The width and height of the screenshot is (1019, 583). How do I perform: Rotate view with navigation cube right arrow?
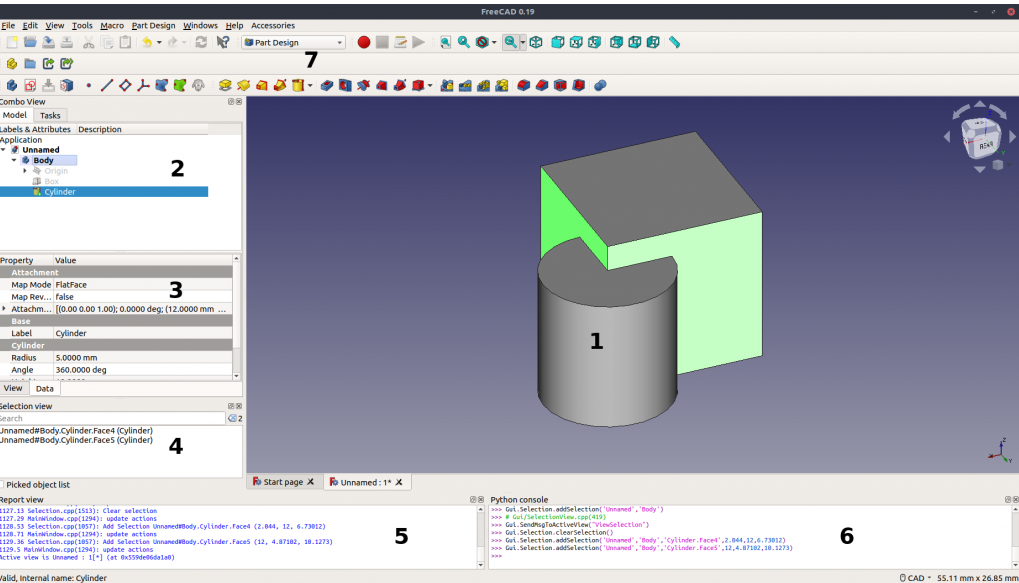click(1012, 136)
